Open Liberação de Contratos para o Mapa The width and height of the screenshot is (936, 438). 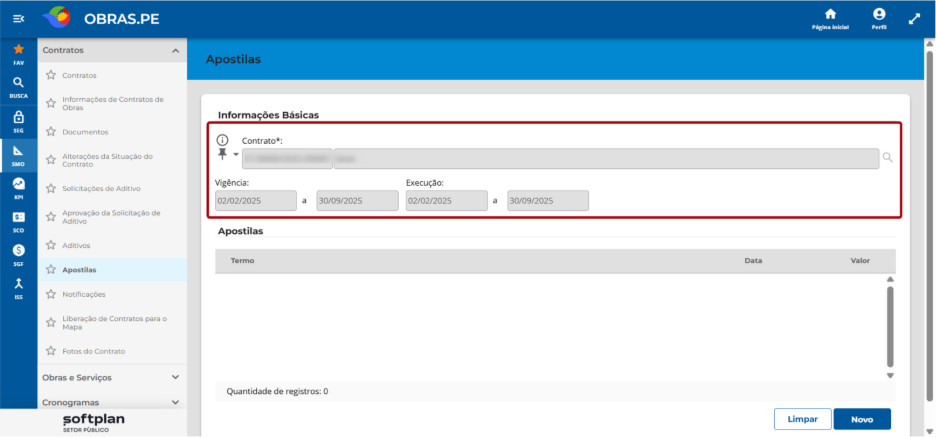[x=115, y=323]
